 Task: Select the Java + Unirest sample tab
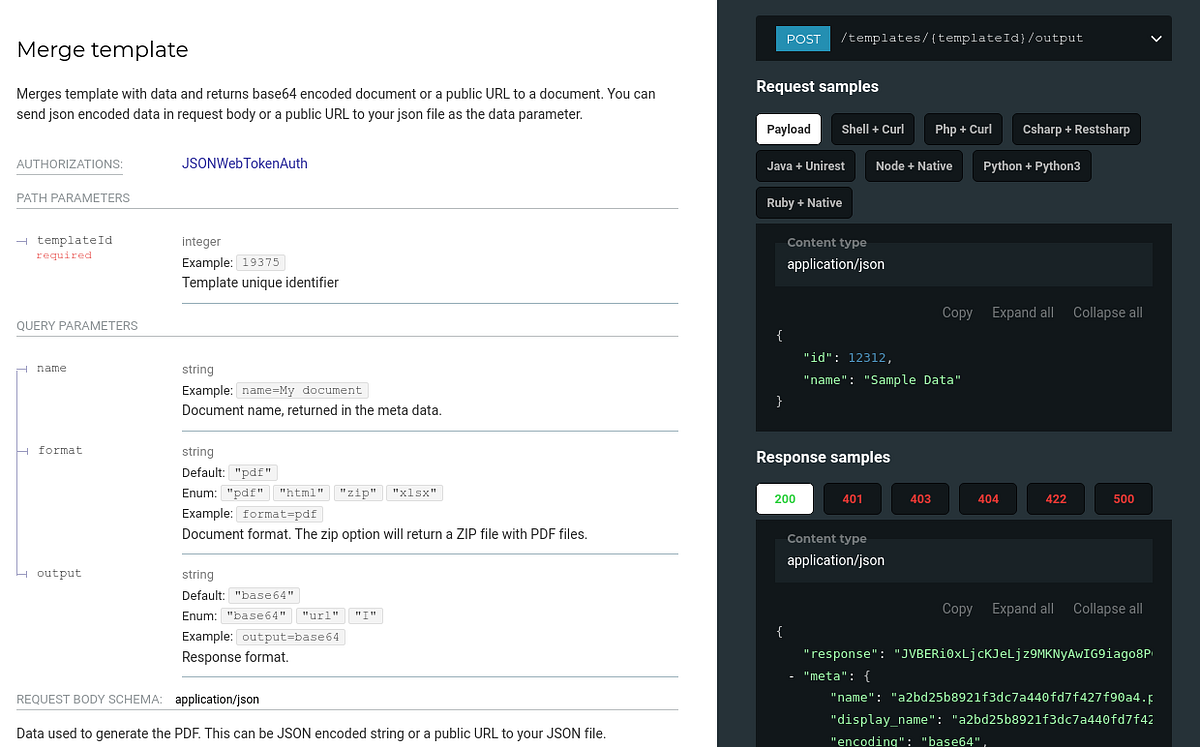805,165
